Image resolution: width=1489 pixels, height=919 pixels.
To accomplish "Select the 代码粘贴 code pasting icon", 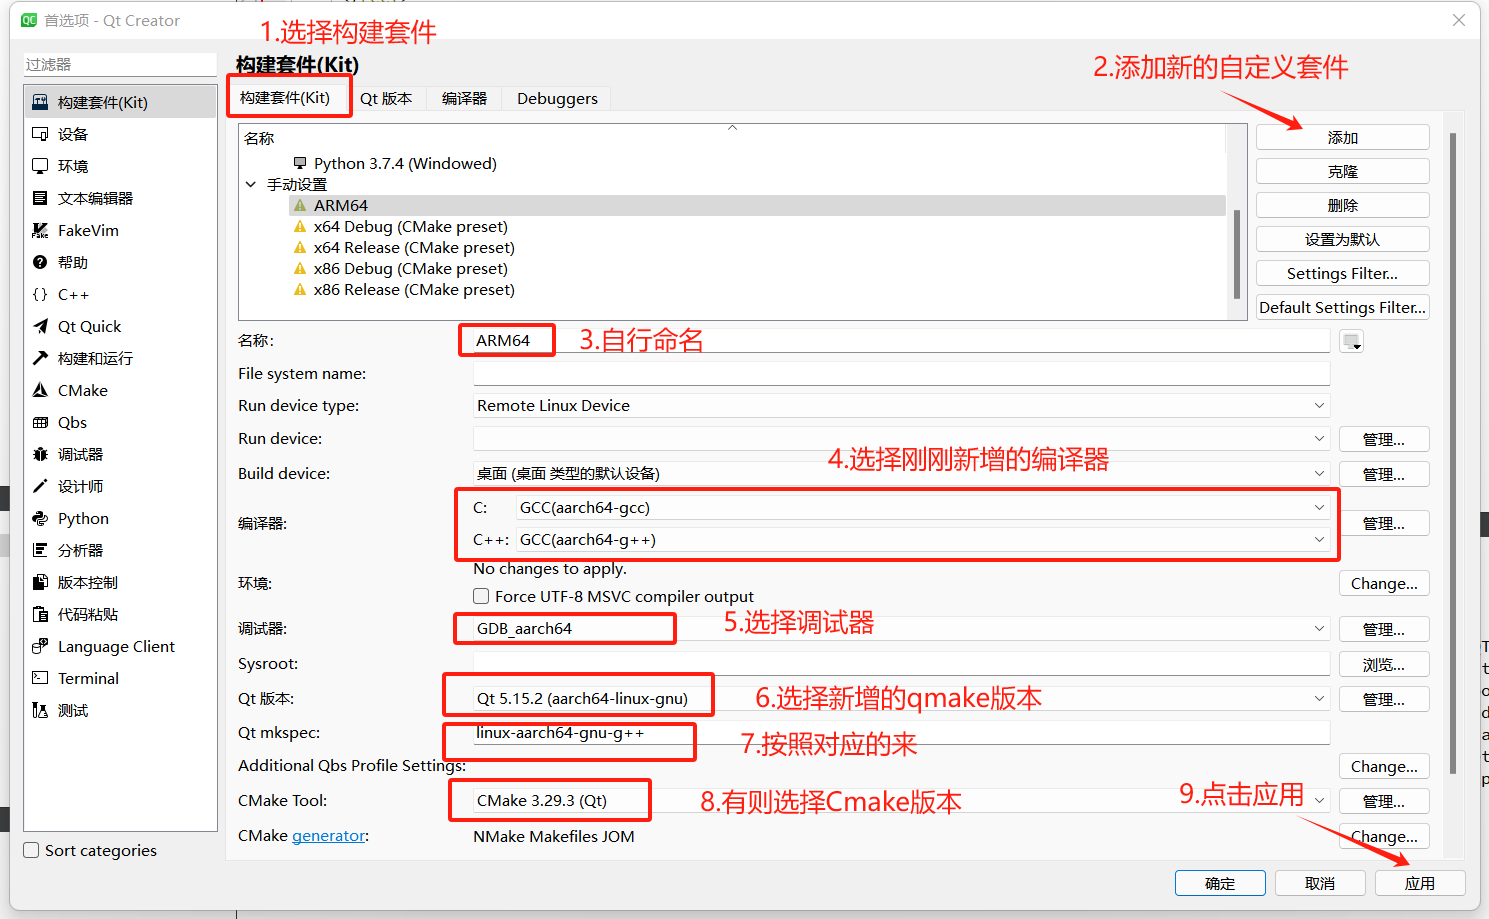I will coord(40,614).
